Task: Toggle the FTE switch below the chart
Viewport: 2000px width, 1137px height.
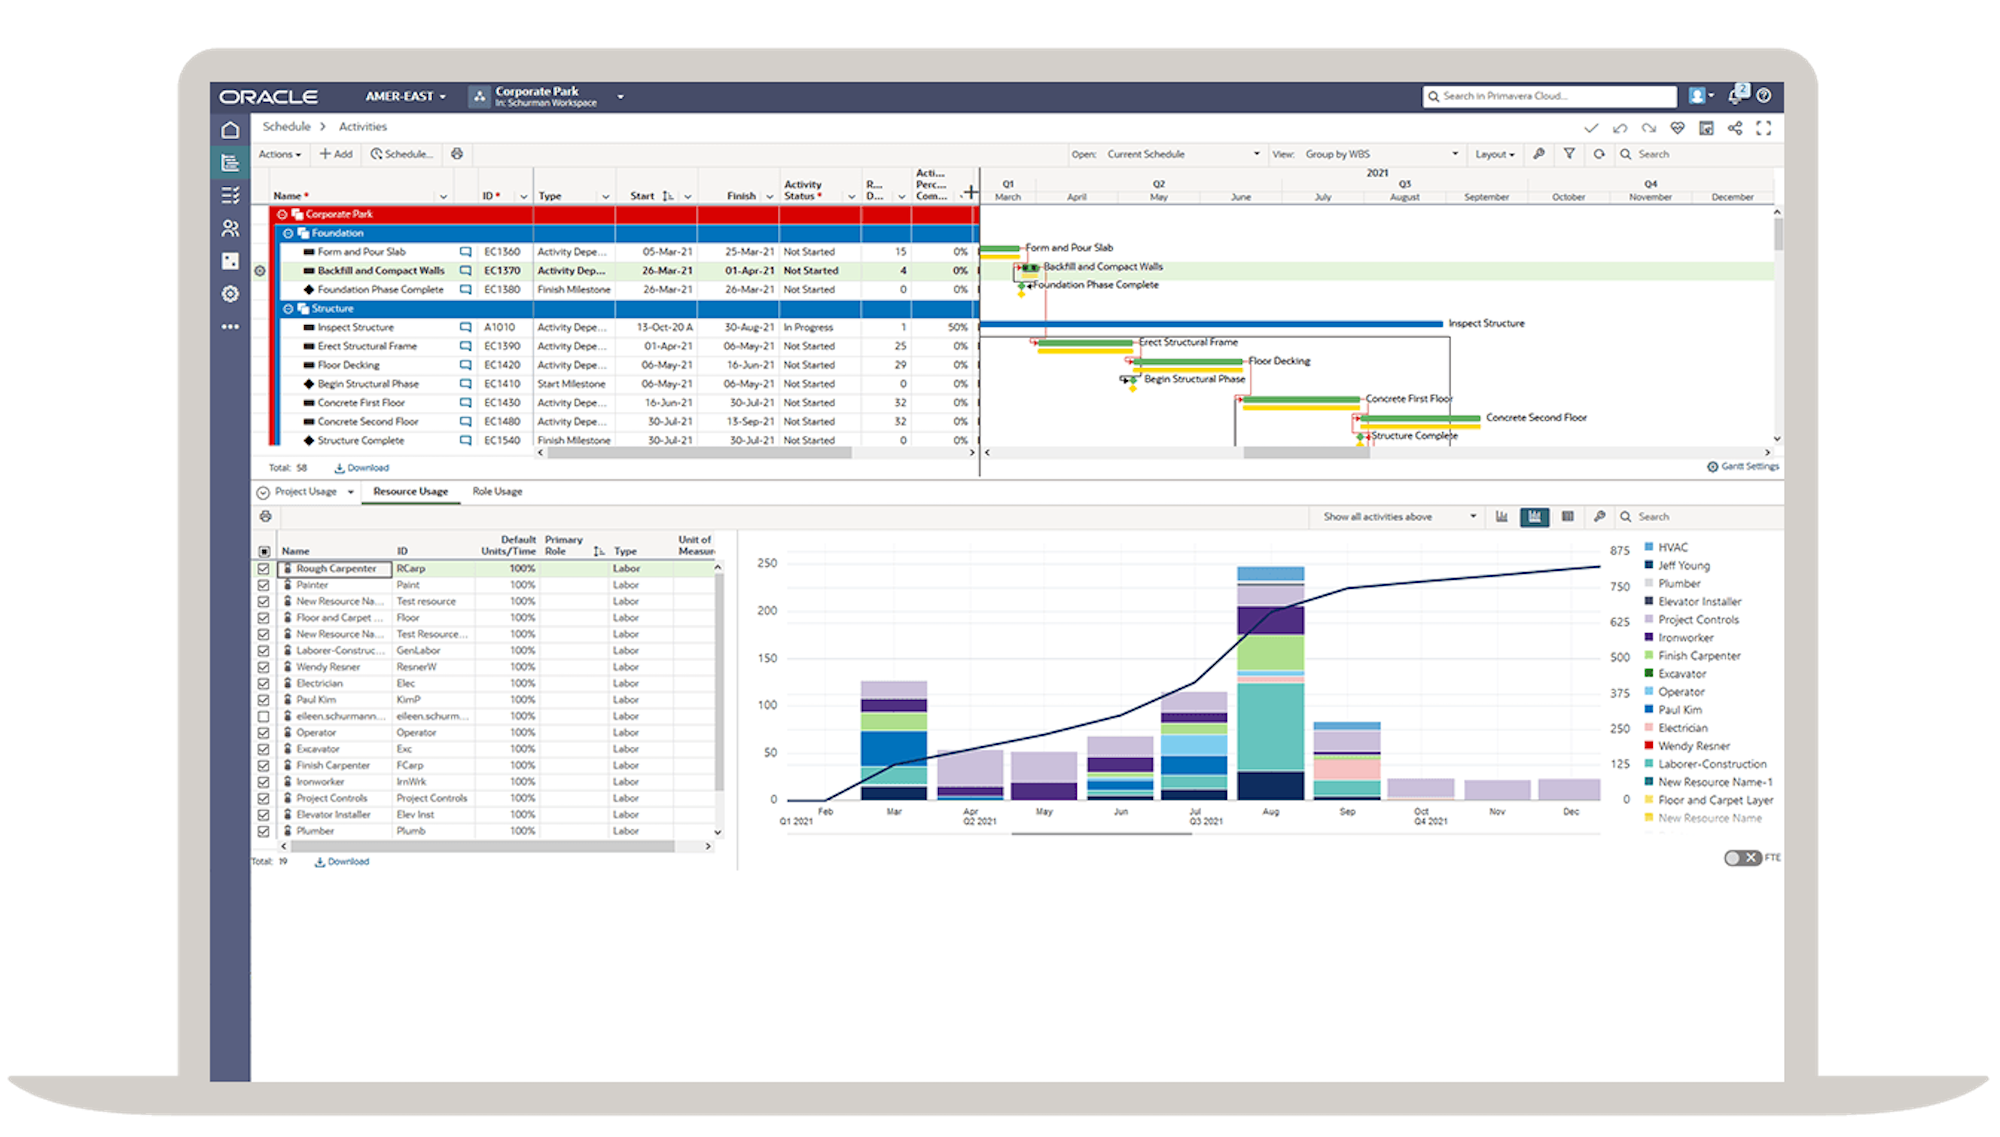Action: pyautogui.click(x=1741, y=858)
